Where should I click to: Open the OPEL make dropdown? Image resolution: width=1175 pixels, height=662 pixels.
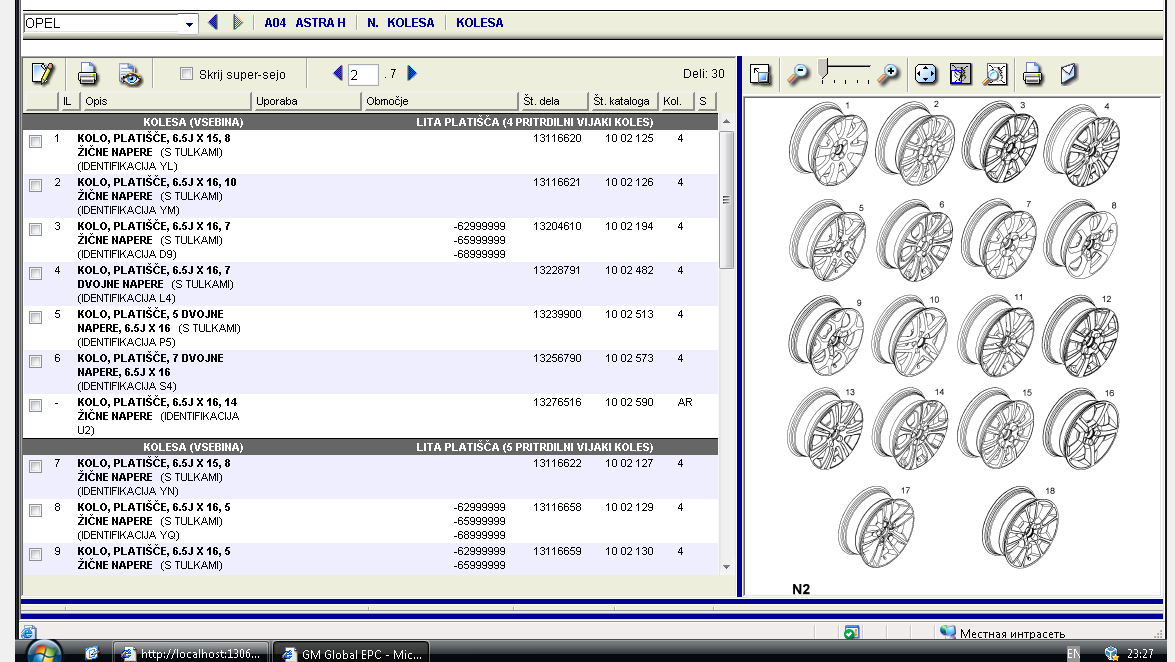click(x=189, y=23)
